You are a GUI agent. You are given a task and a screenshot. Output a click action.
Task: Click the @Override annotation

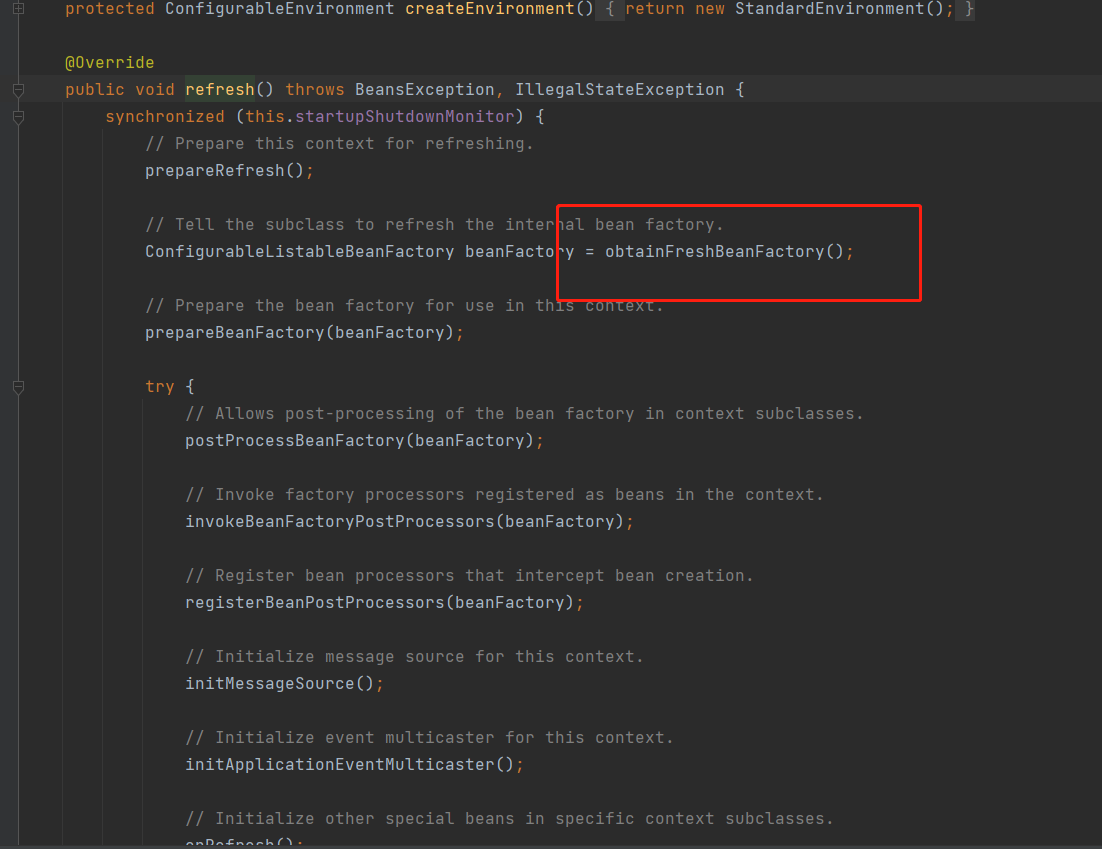coord(109,63)
